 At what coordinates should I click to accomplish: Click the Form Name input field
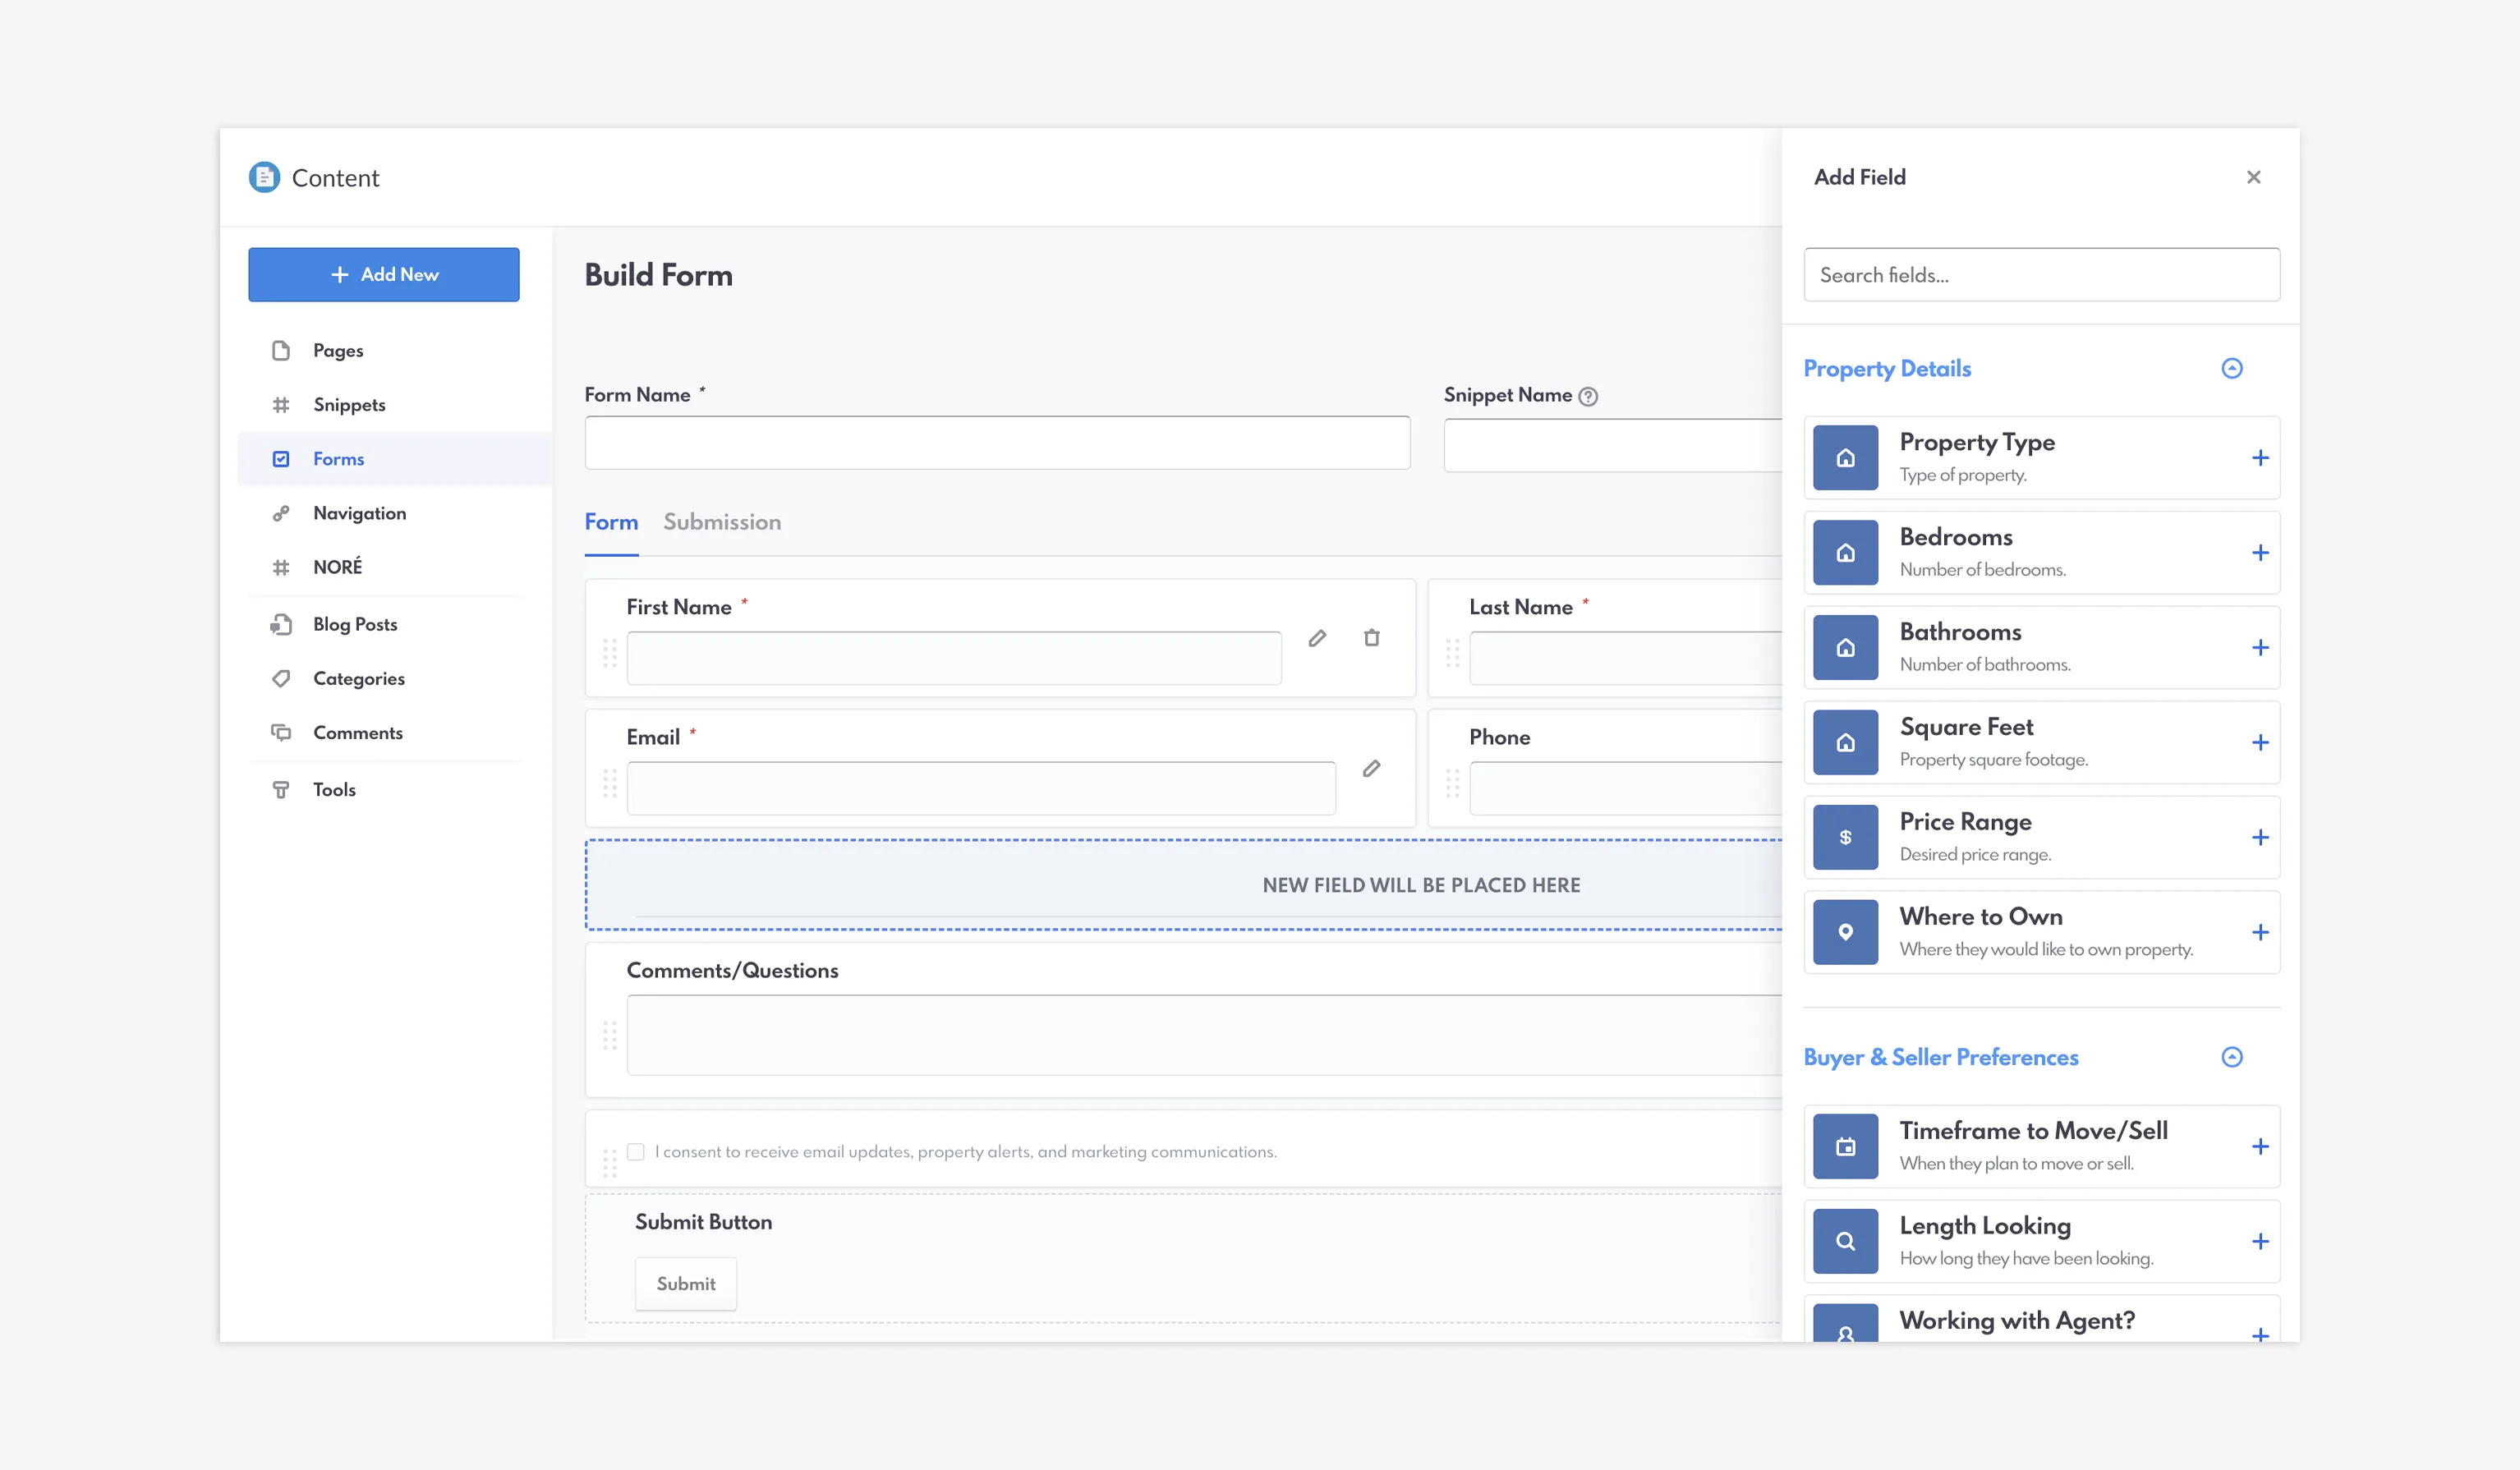997,443
